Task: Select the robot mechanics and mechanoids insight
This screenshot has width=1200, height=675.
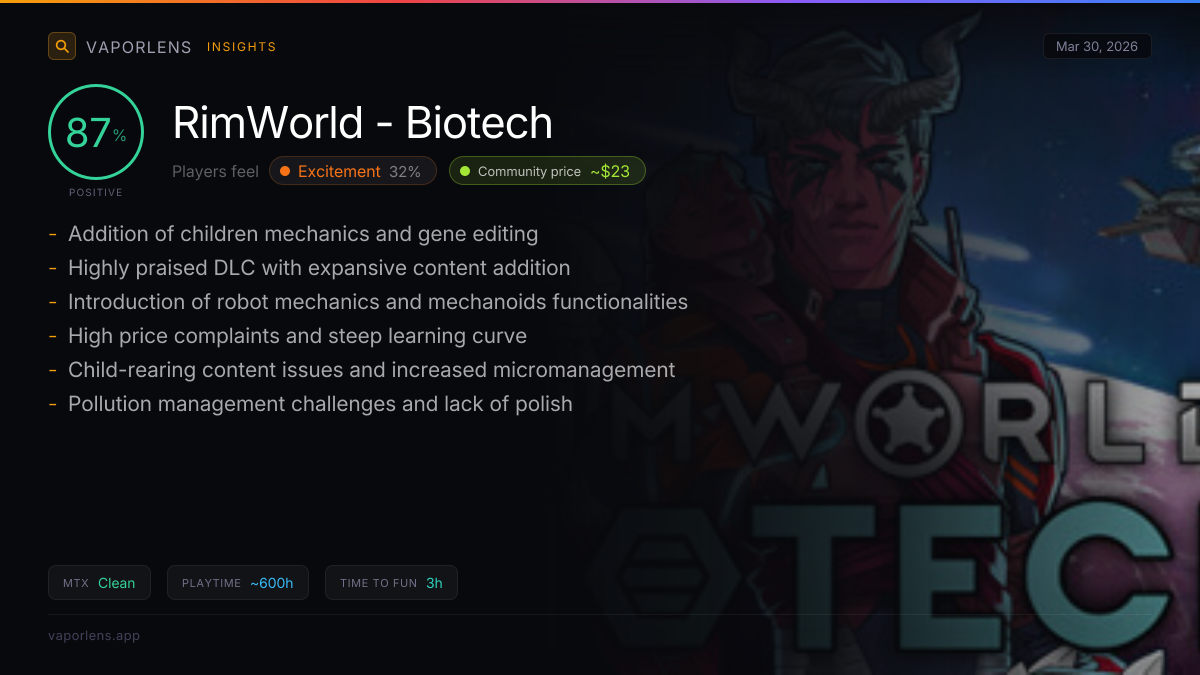Action: 378,302
